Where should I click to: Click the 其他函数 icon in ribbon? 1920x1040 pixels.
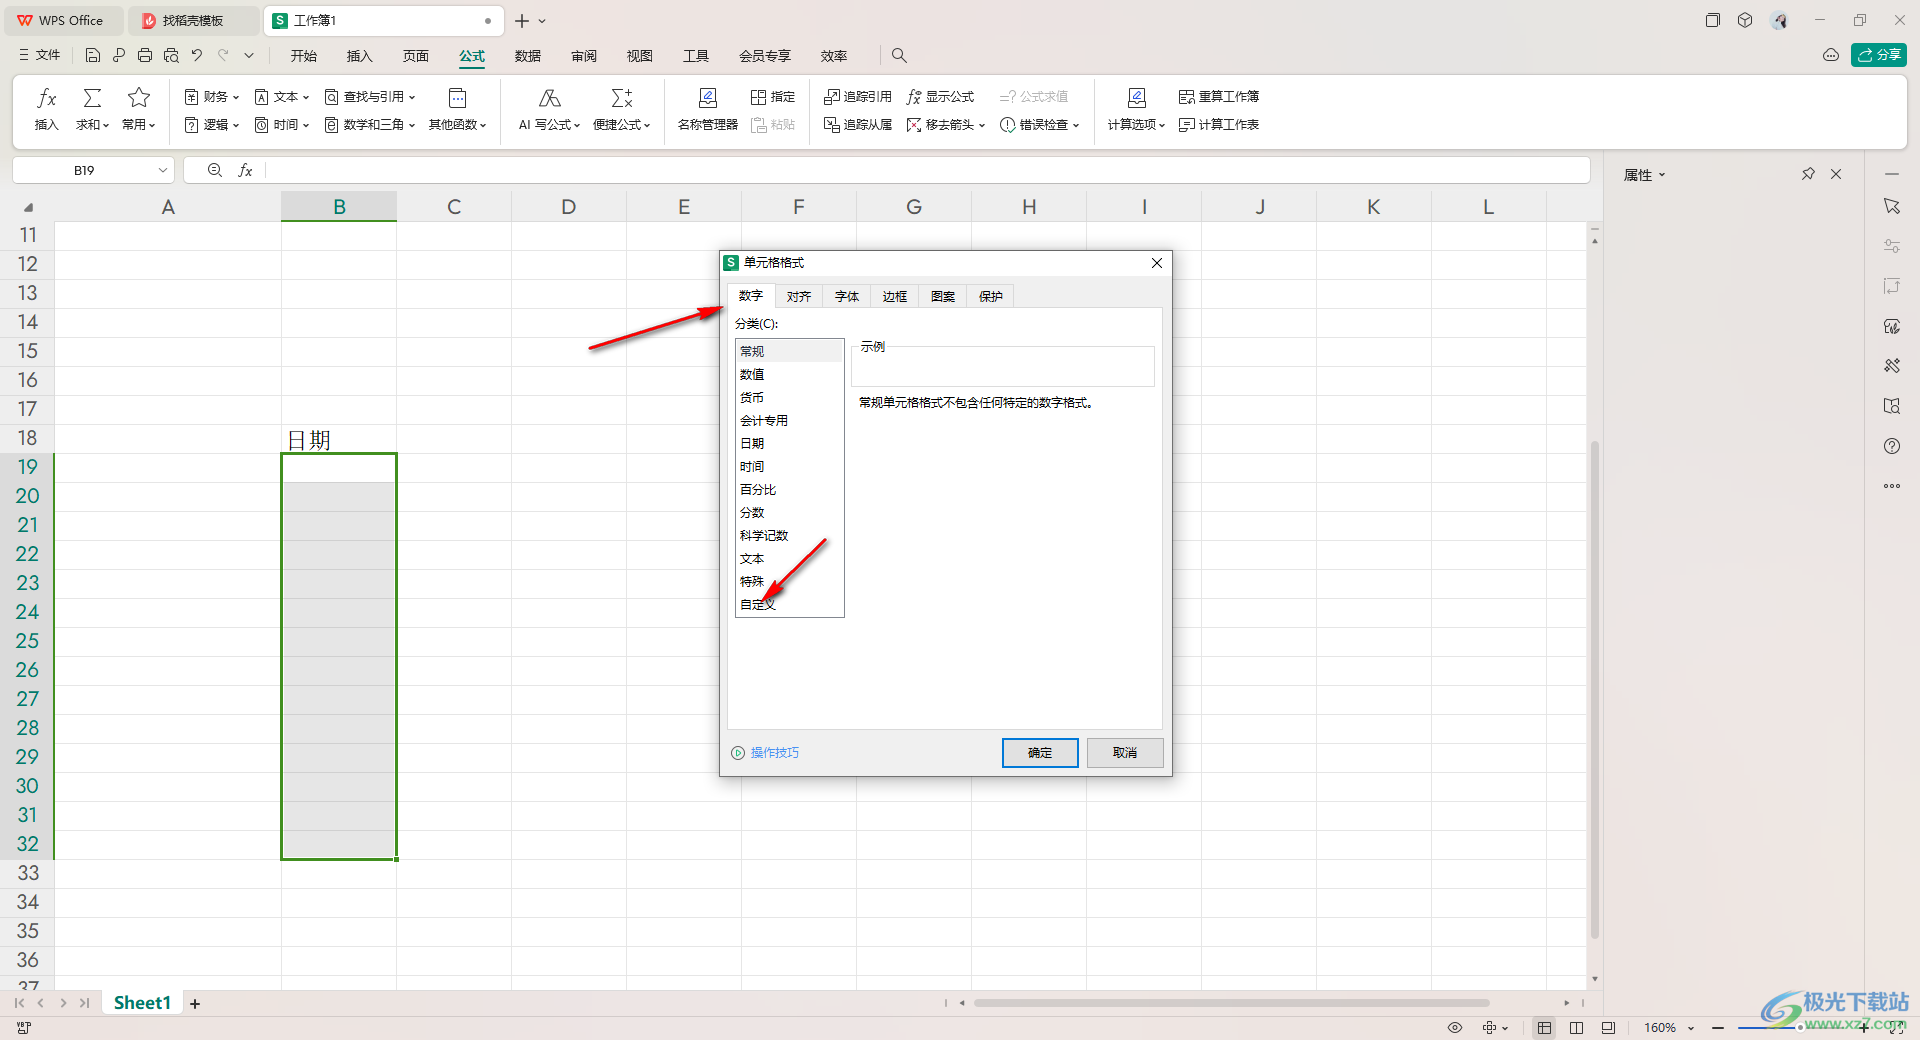[457, 98]
